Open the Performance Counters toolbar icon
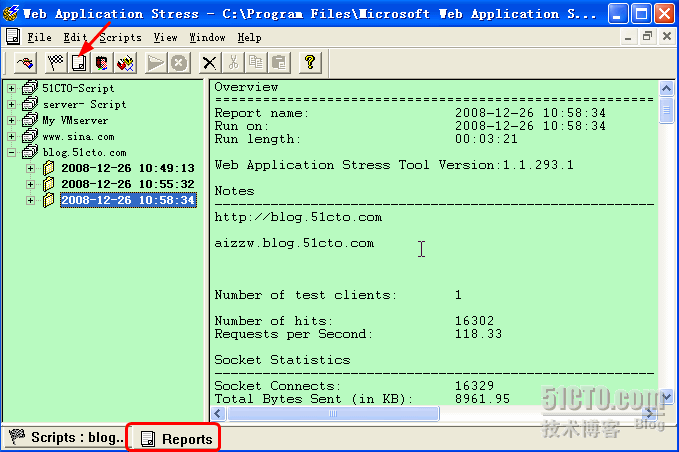This screenshot has height=452, width=679. (x=102, y=63)
